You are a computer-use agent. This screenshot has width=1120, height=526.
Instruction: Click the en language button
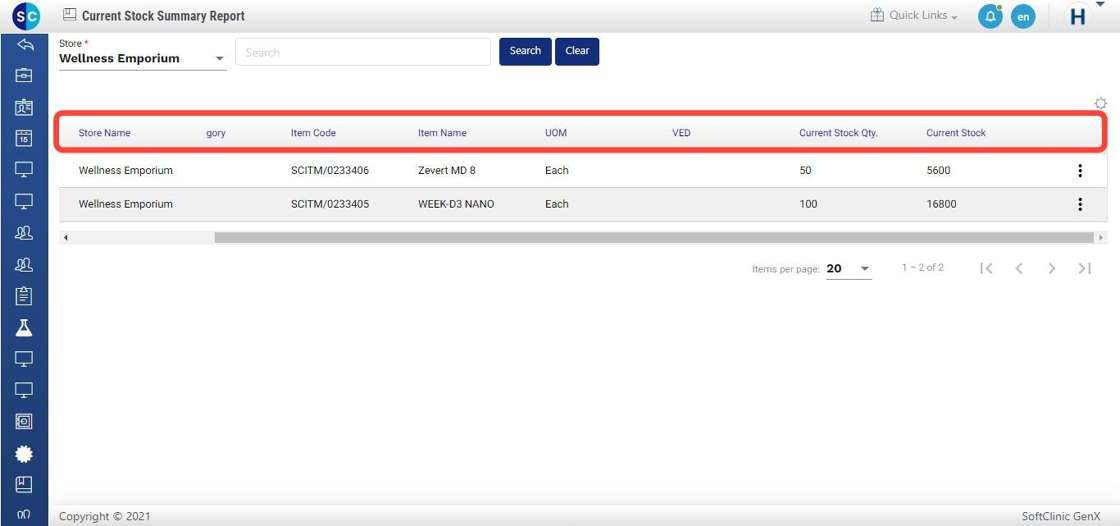pos(1022,16)
